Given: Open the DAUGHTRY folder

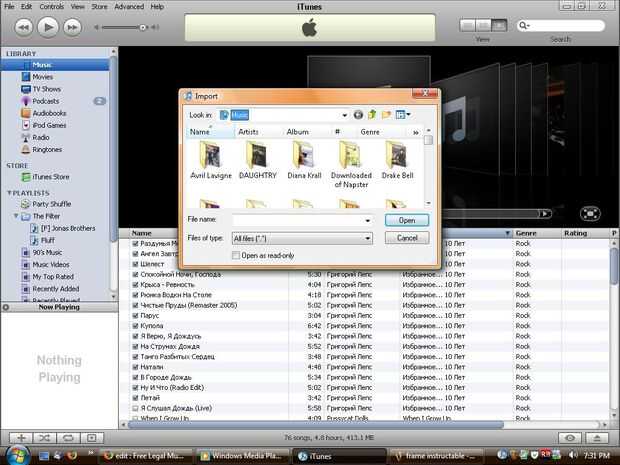Looking at the screenshot, I should (257, 161).
